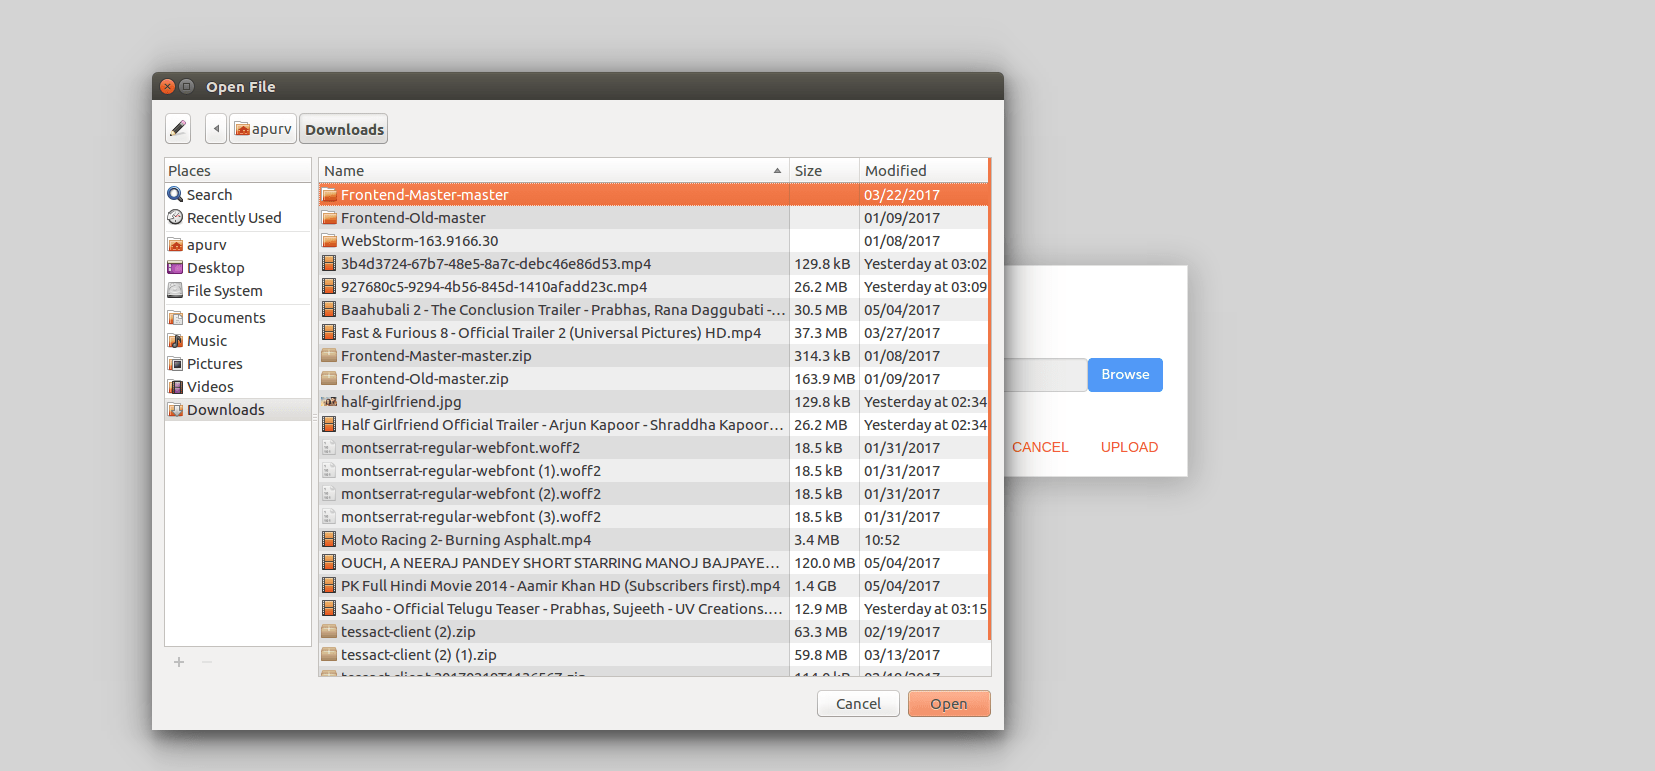The image size is (1655, 771).
Task: Click the Cancel button in Open File dialog
Action: pyautogui.click(x=858, y=704)
